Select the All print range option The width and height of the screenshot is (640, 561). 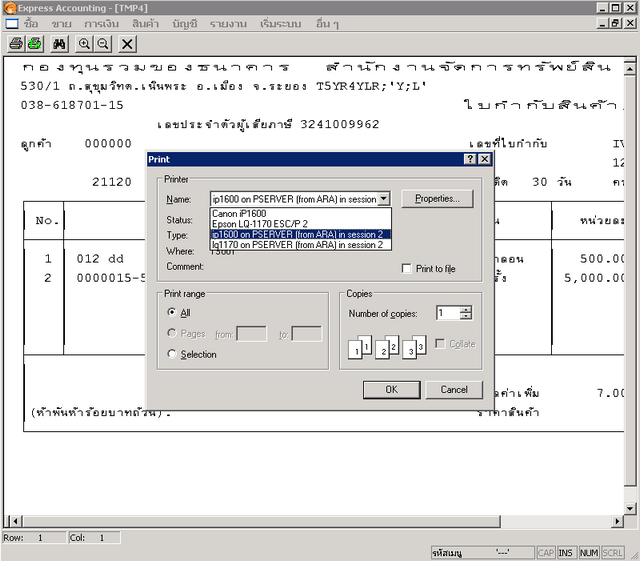(172, 313)
